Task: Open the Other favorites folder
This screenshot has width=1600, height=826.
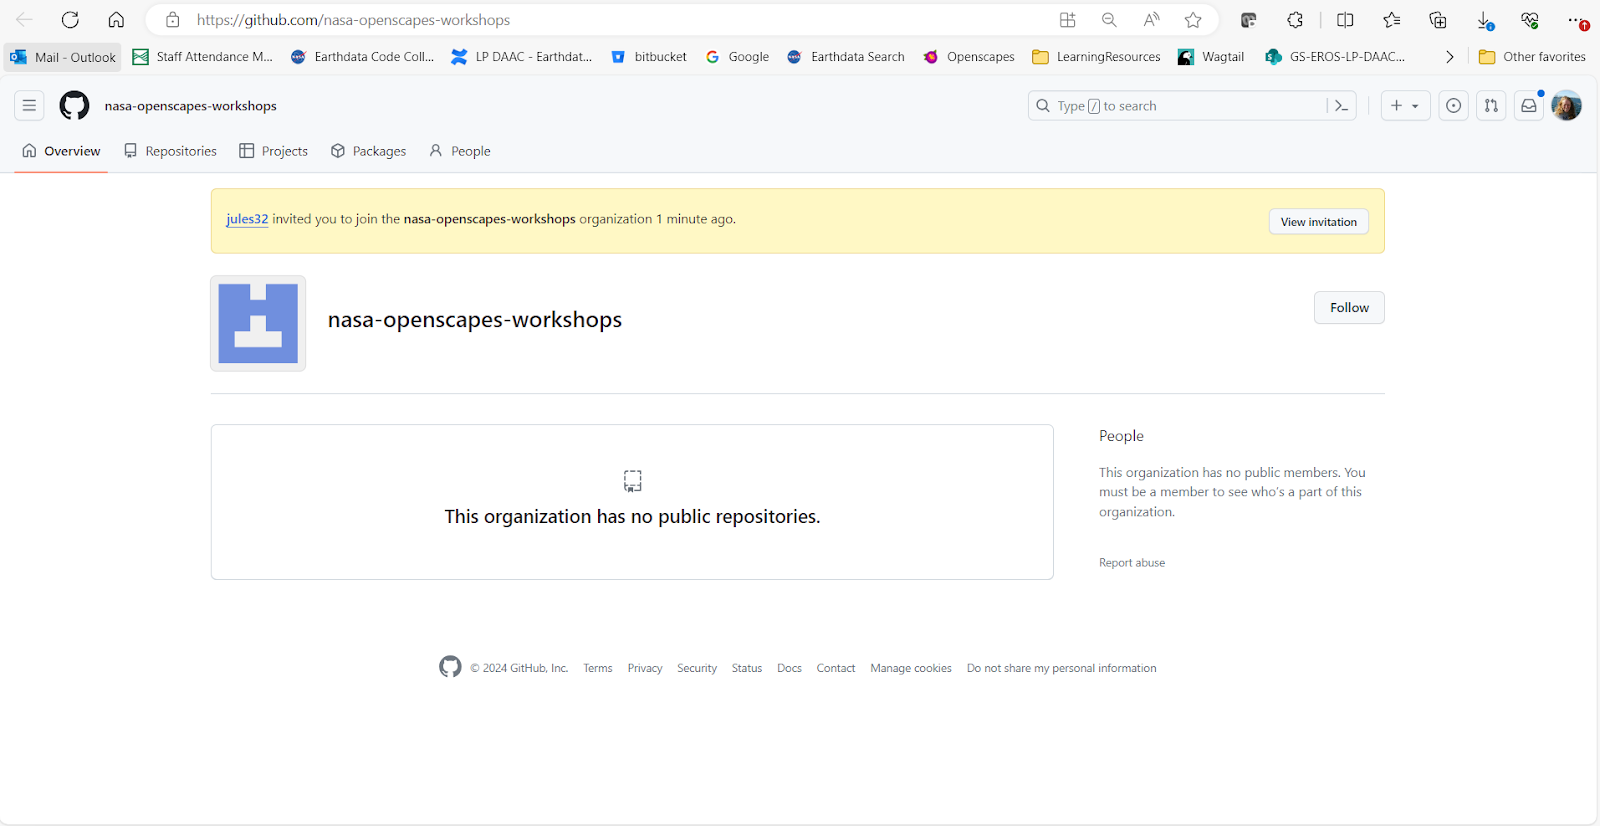Action: coord(1532,57)
